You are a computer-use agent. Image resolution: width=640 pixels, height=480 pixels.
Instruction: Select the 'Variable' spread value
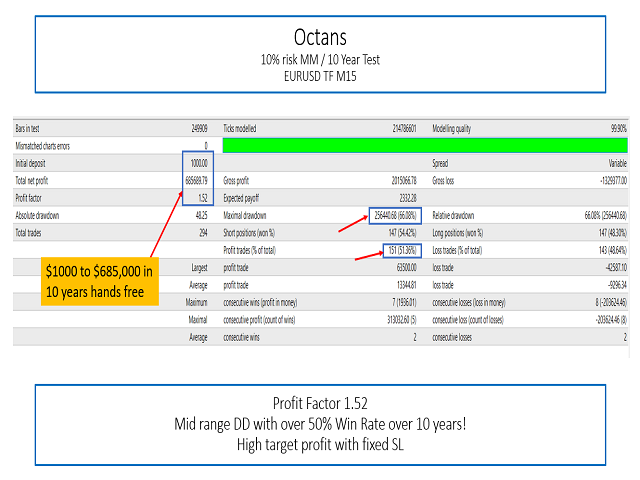click(618, 163)
